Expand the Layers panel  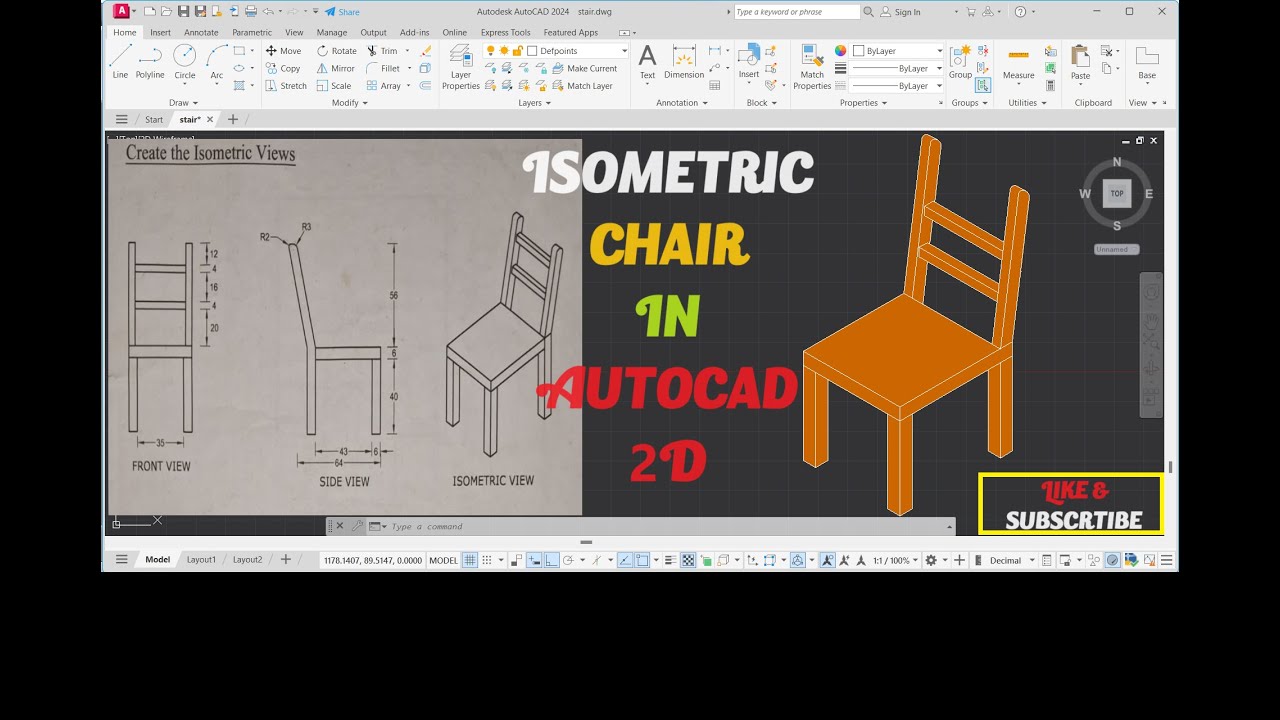[x=535, y=103]
